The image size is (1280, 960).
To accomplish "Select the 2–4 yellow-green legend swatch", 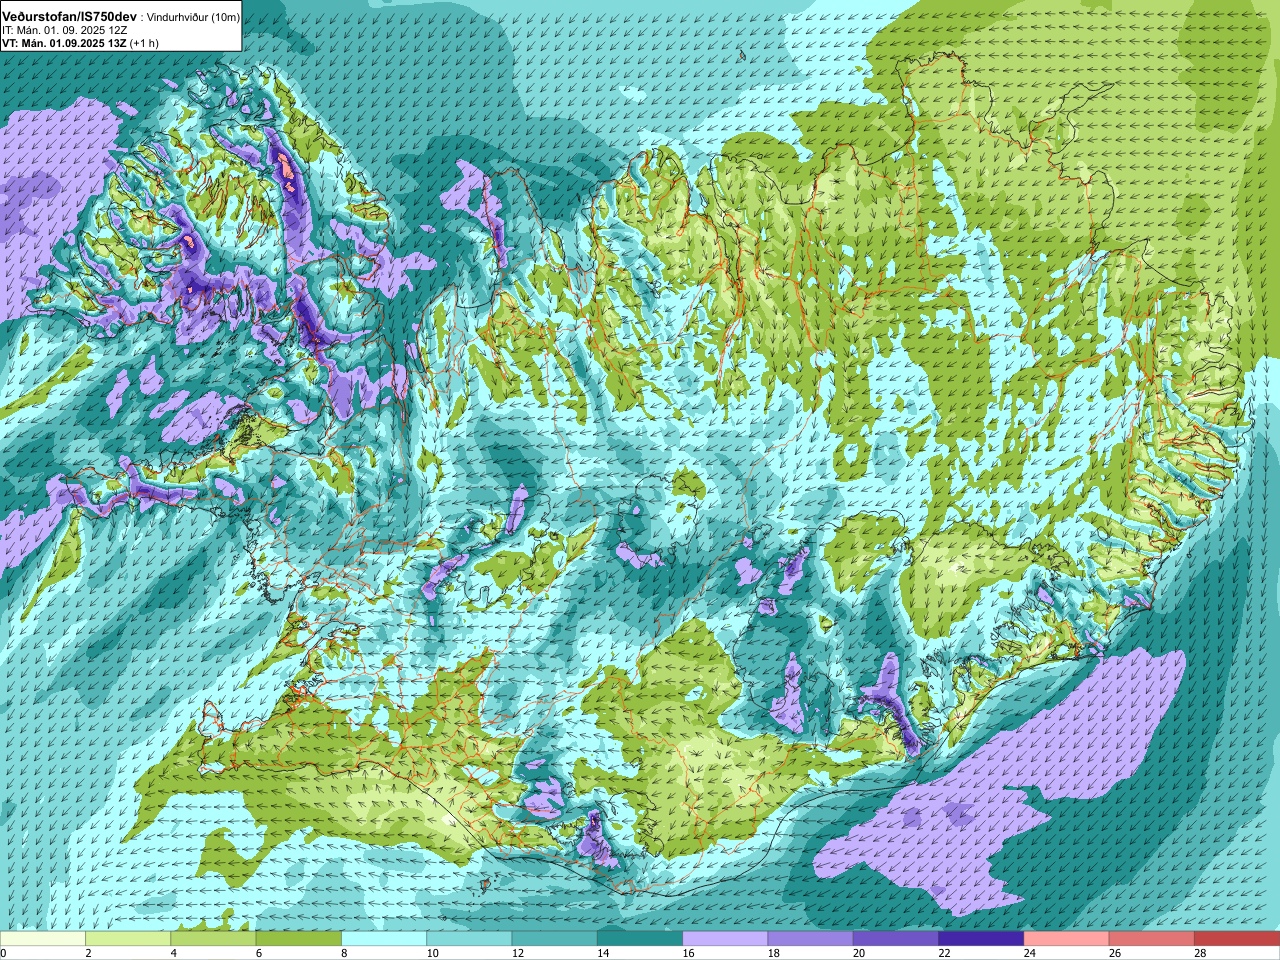I will point(128,939).
